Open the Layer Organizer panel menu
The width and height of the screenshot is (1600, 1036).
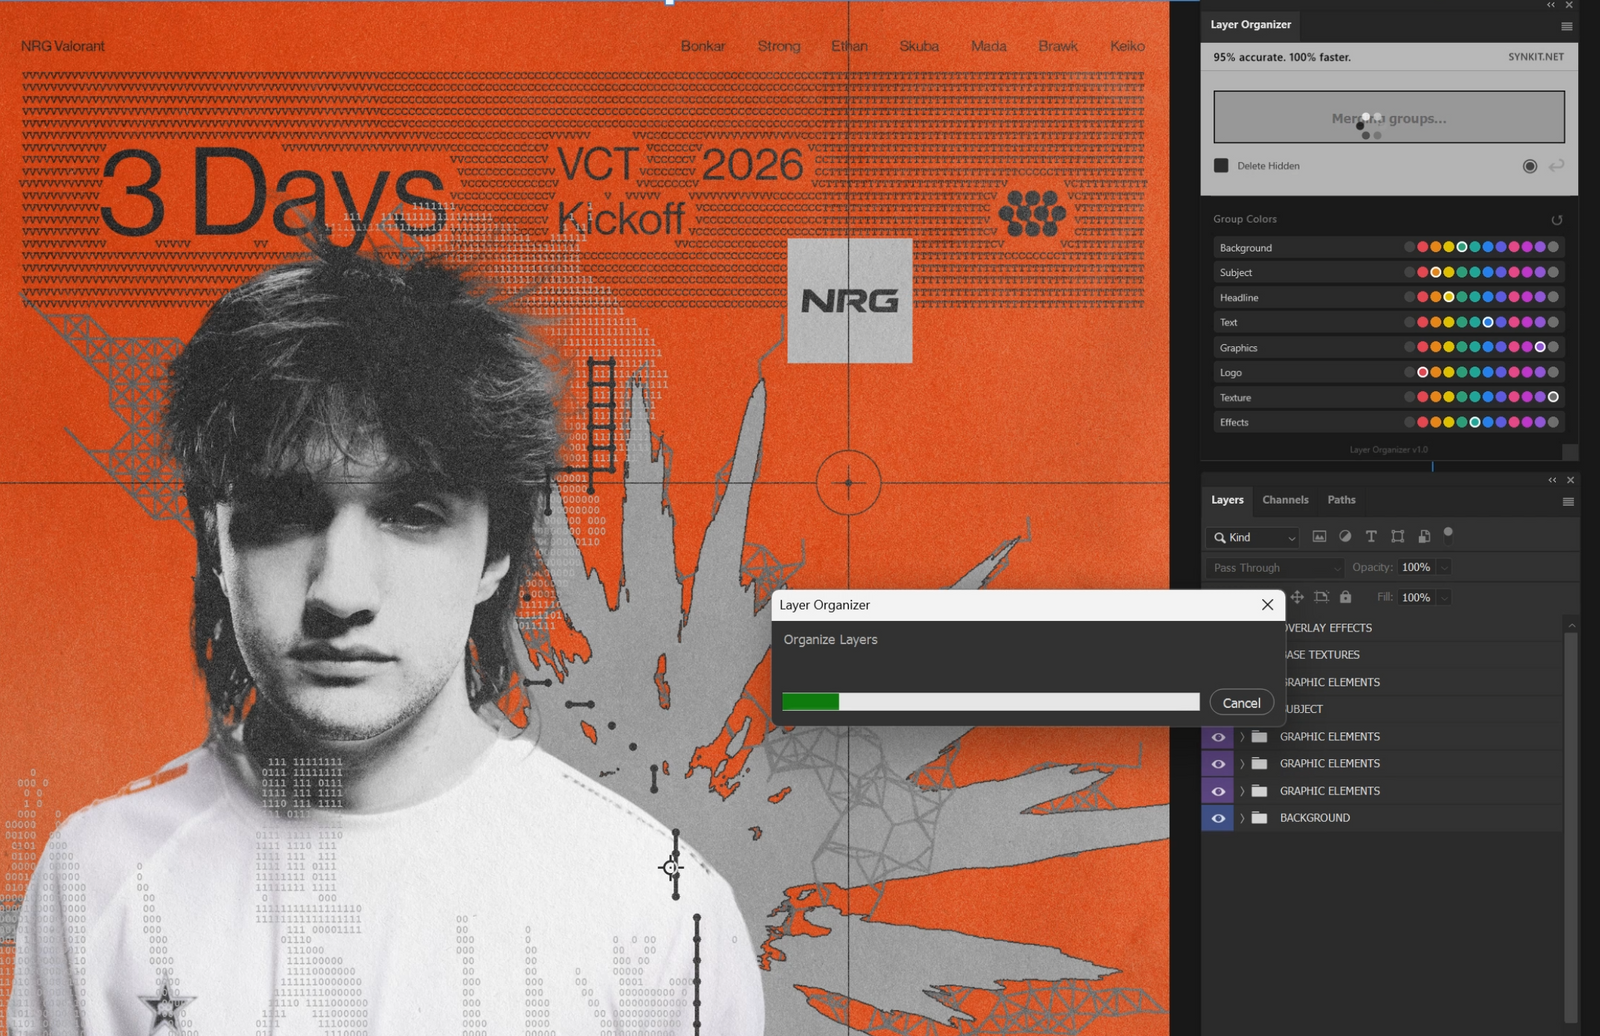1567,26
